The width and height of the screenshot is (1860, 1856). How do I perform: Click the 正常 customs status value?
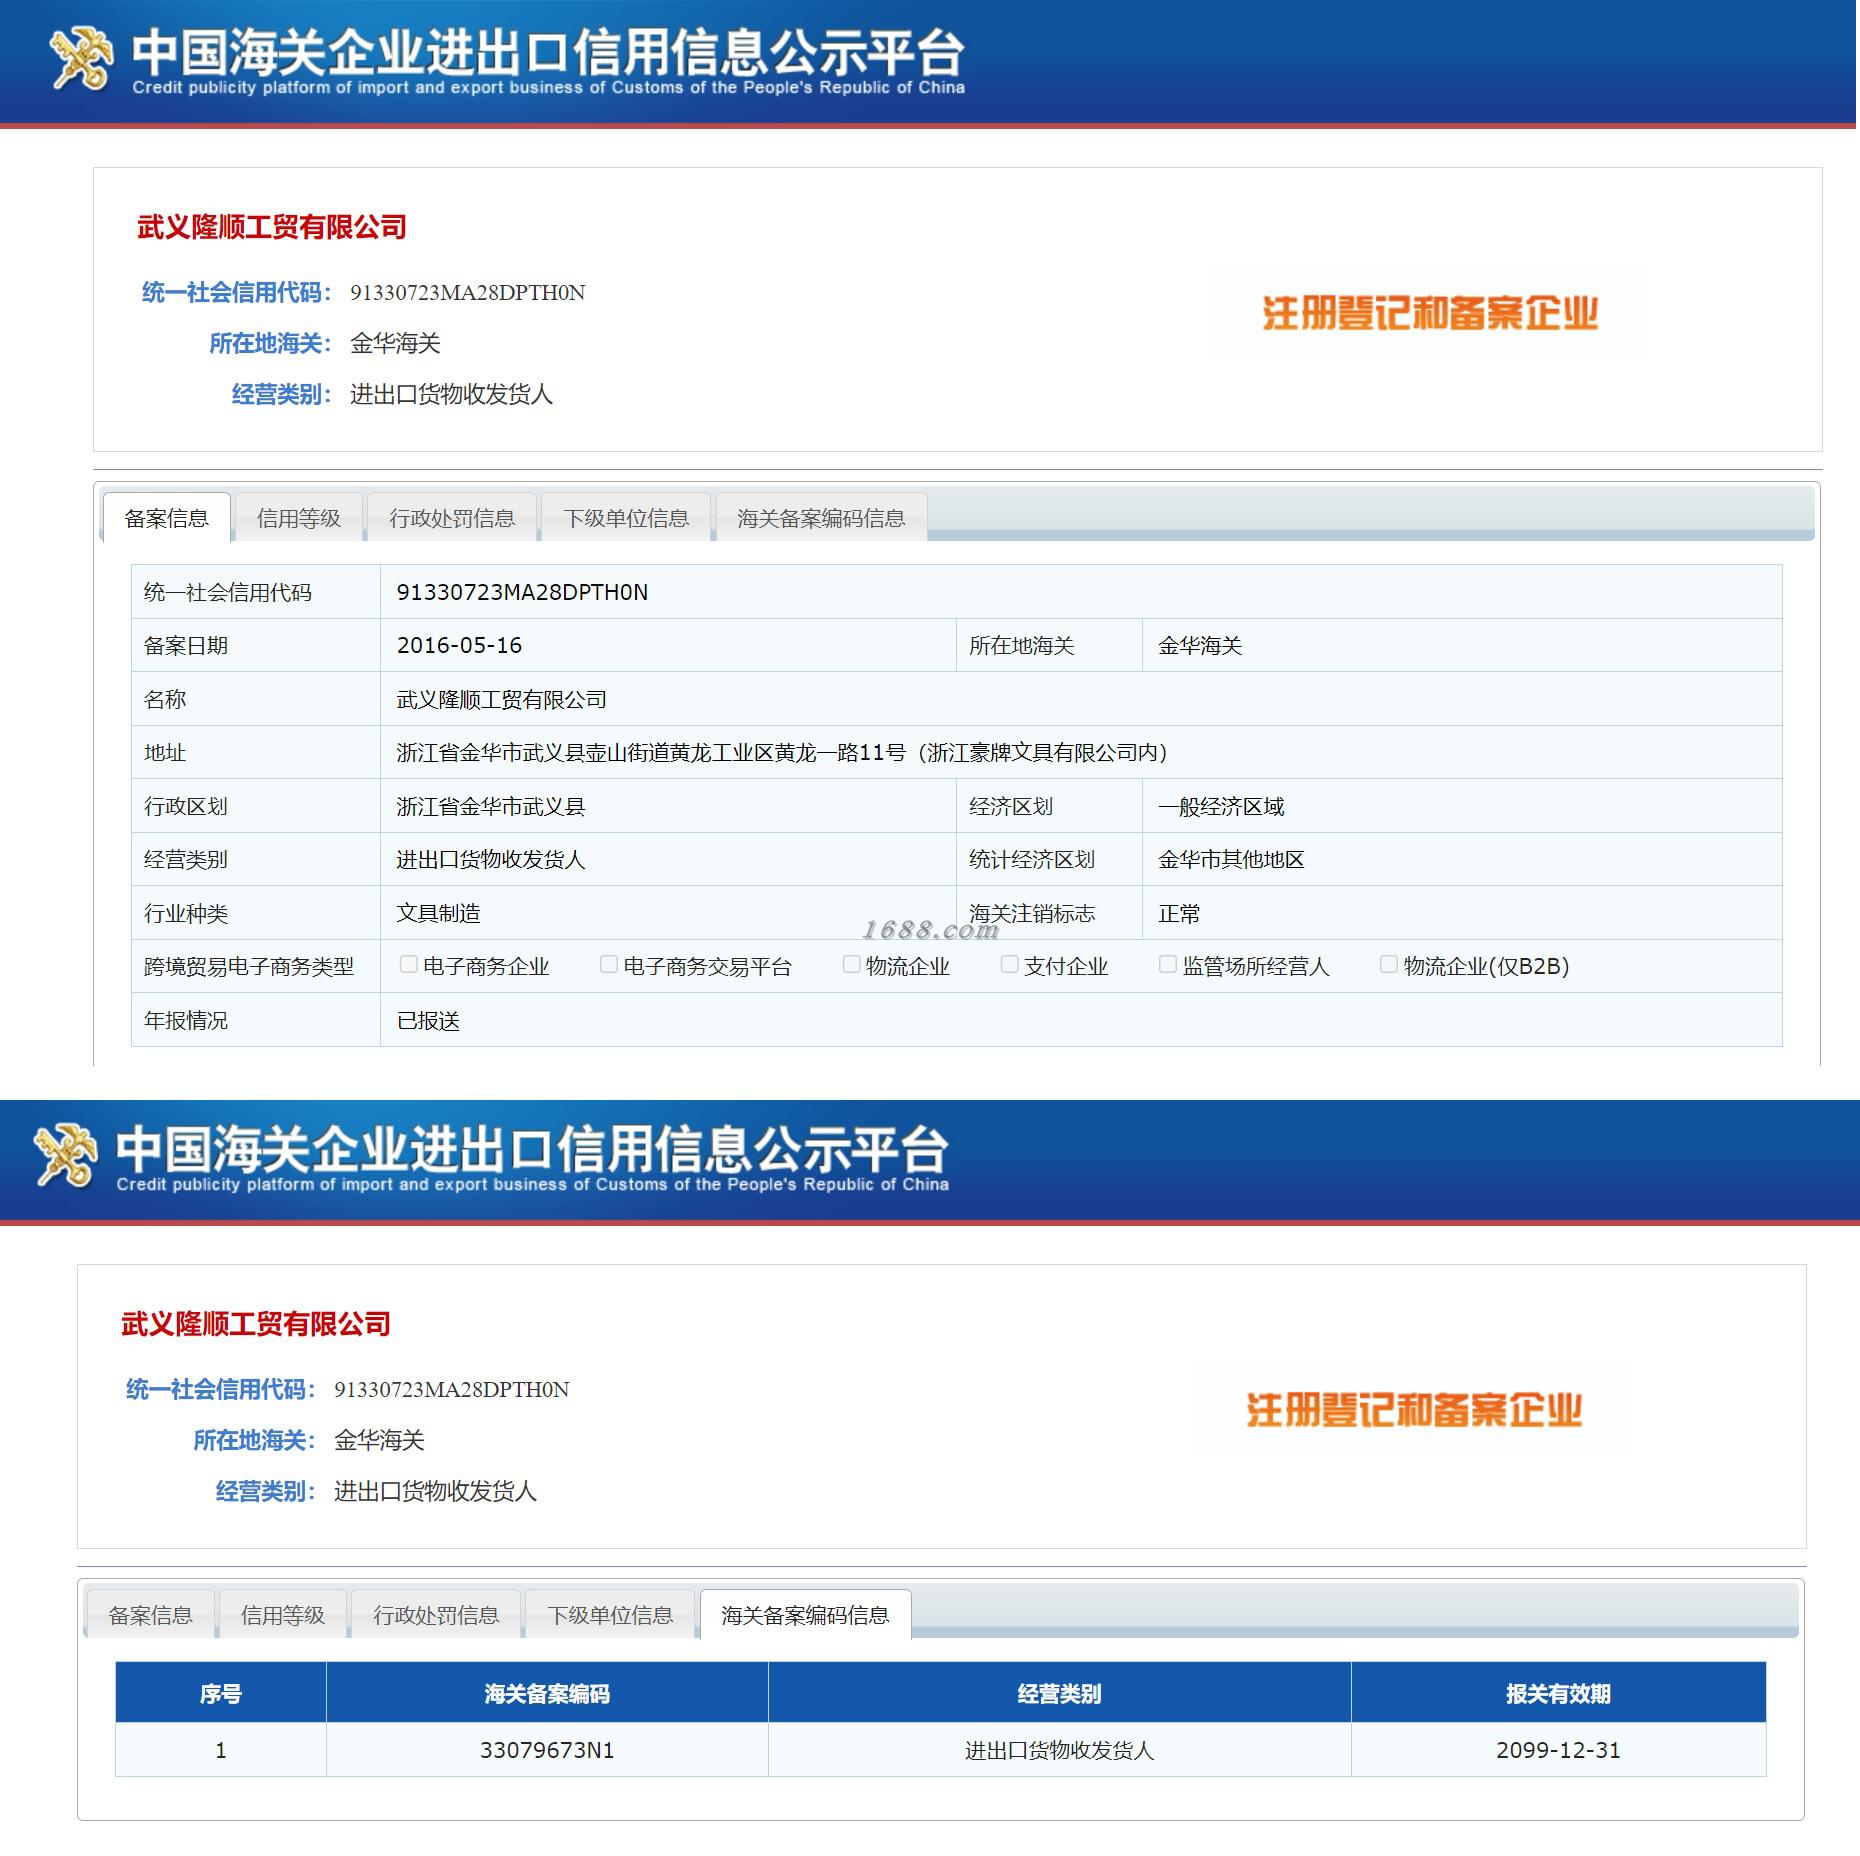coord(1179,913)
